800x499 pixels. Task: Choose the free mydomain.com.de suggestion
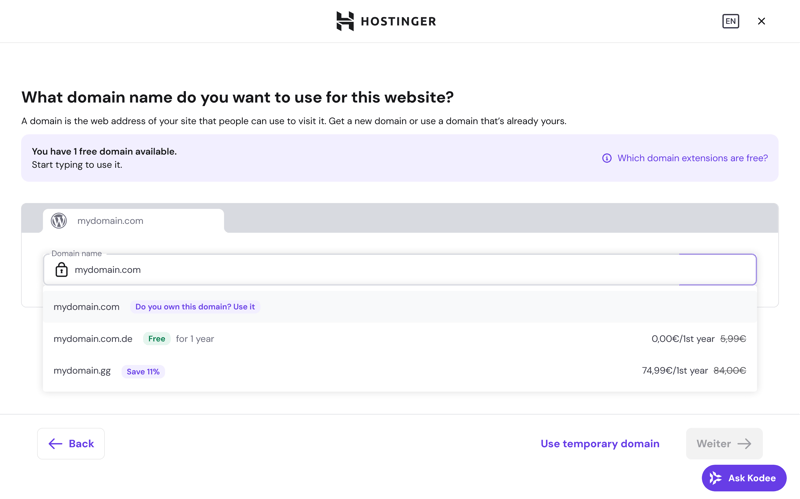coord(93,339)
